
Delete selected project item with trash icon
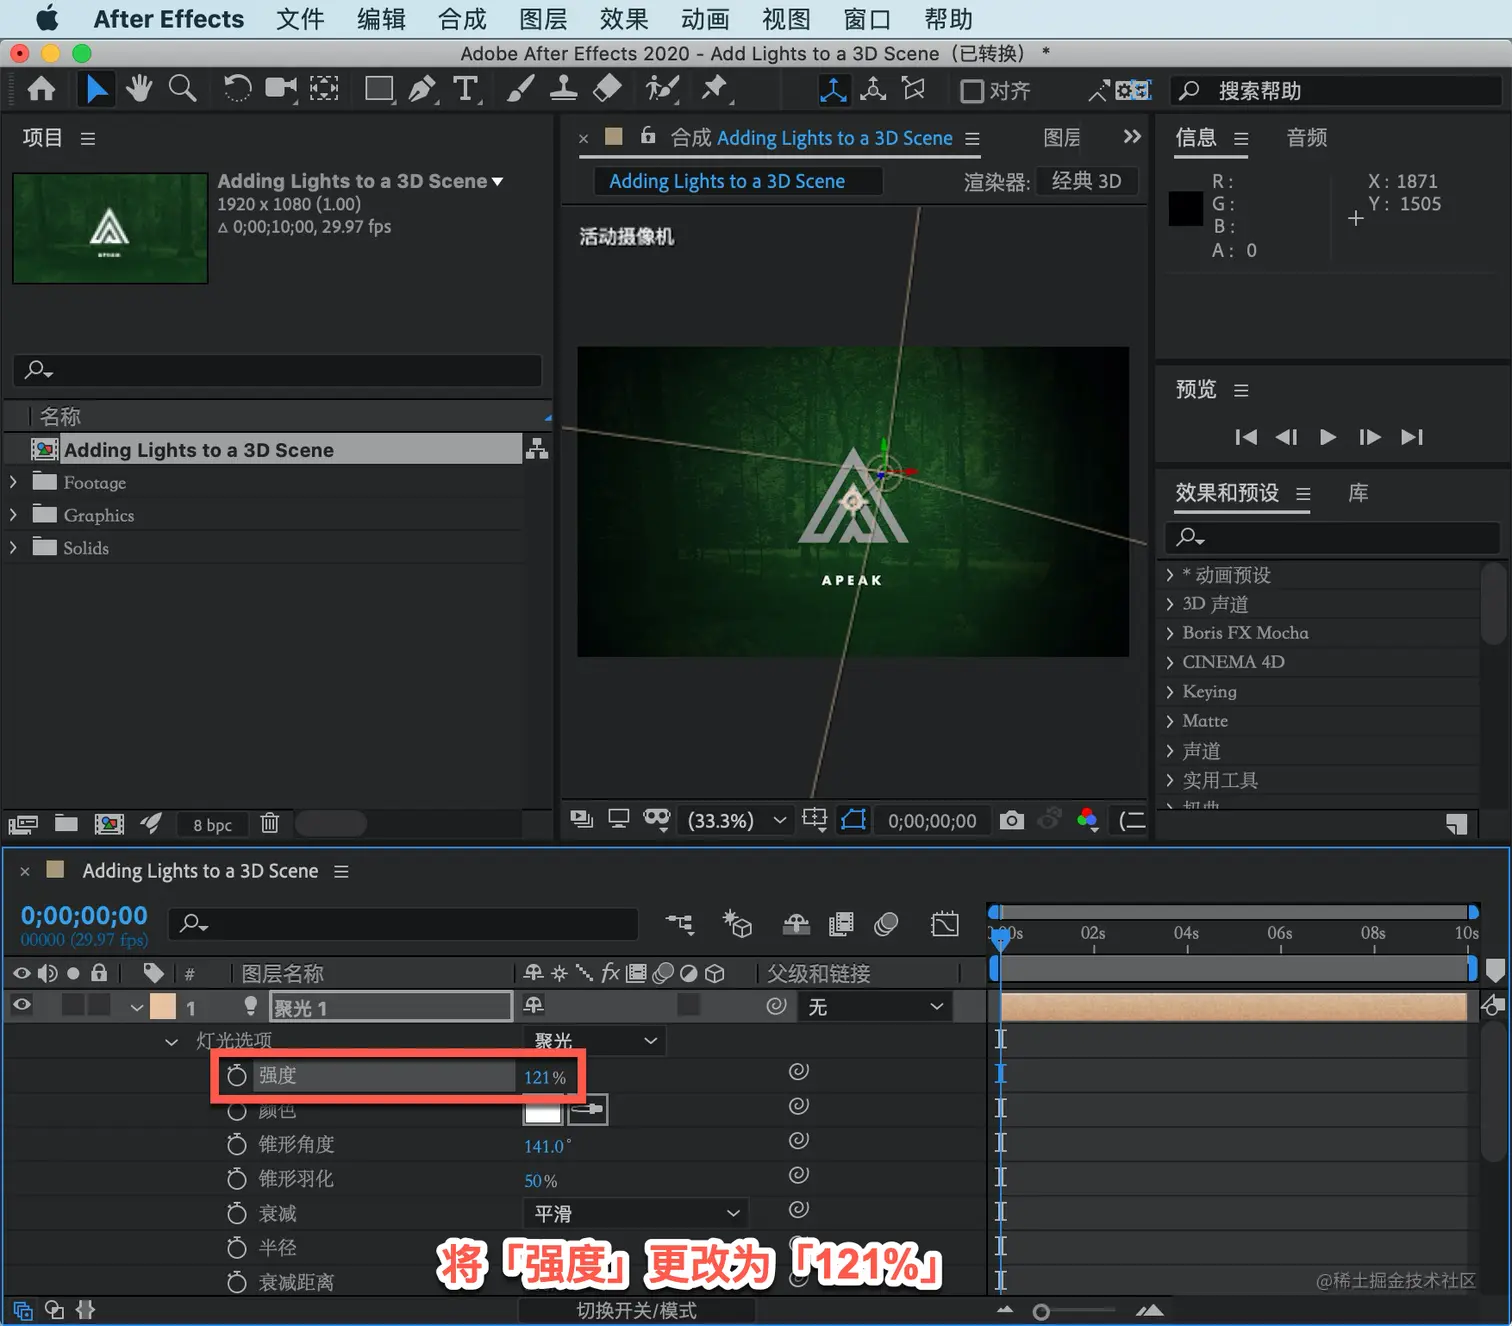(269, 823)
